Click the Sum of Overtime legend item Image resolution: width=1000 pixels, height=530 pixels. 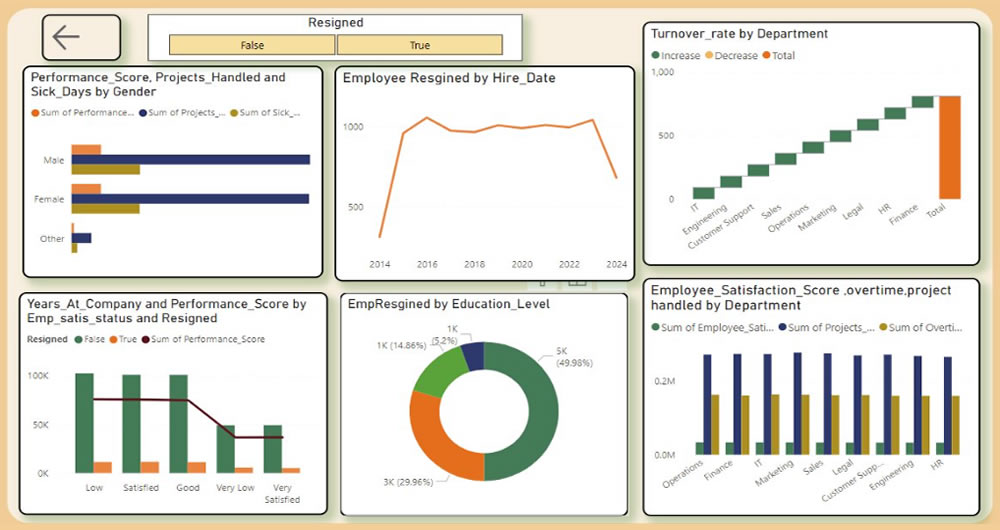[919, 327]
